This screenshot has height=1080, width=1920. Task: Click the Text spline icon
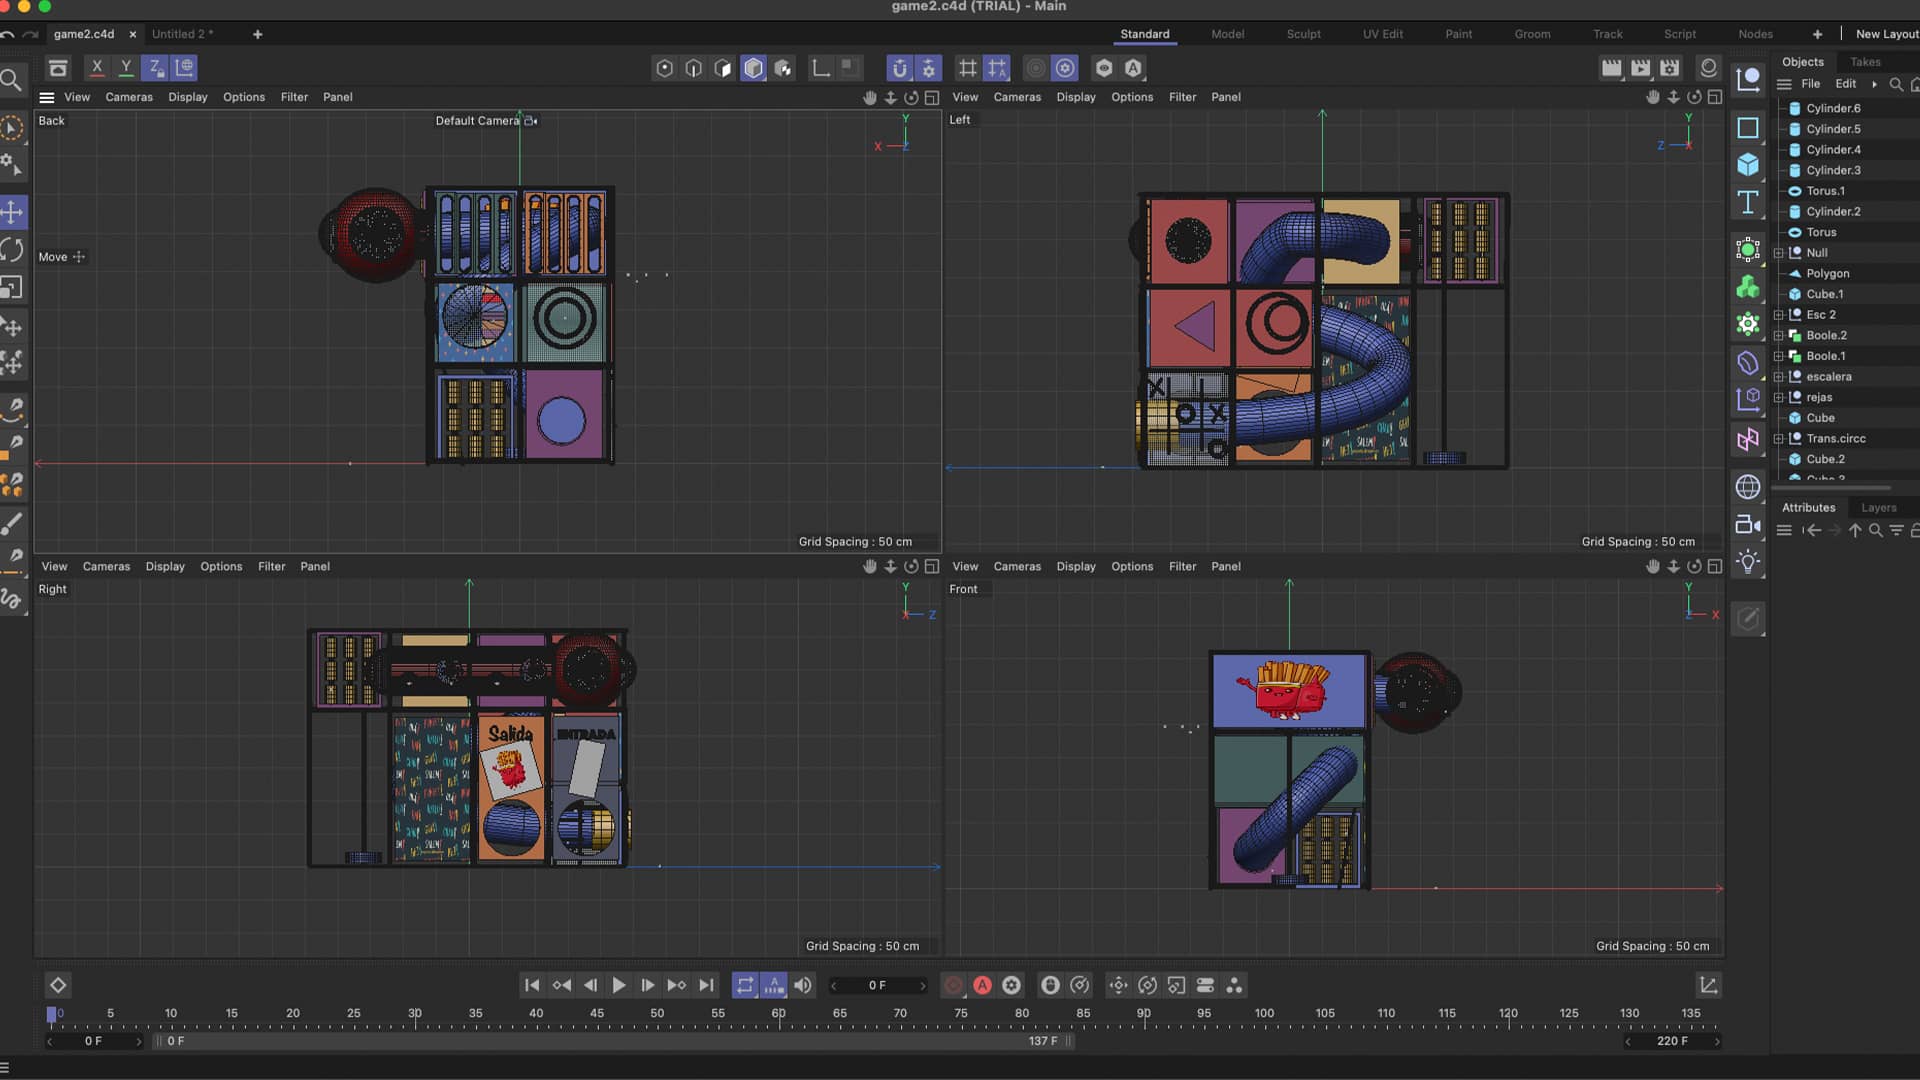tap(1748, 202)
